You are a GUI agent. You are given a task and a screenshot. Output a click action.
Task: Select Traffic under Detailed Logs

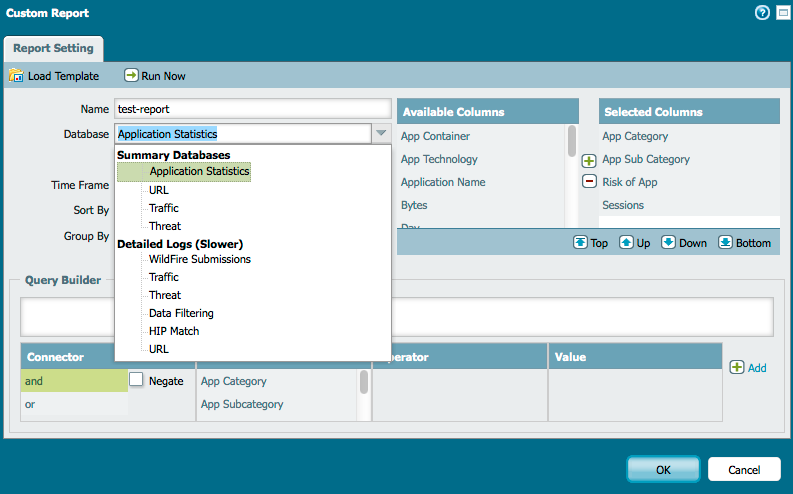pyautogui.click(x=163, y=277)
